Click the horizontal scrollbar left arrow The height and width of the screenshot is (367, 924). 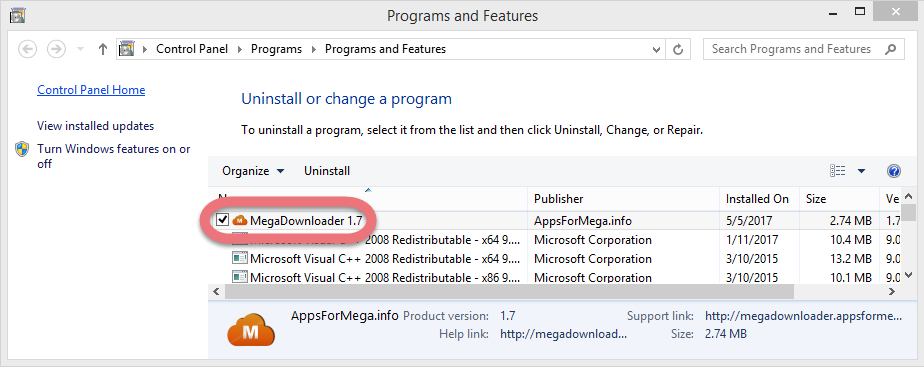coord(216,291)
